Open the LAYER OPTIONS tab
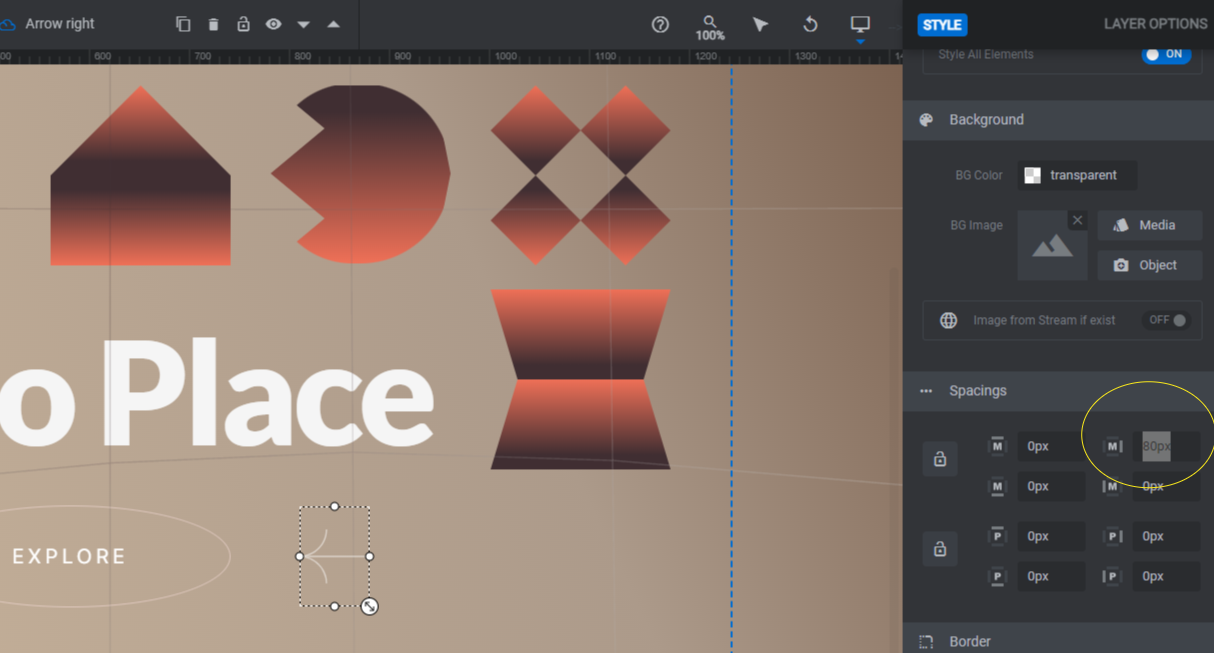 tap(1156, 24)
